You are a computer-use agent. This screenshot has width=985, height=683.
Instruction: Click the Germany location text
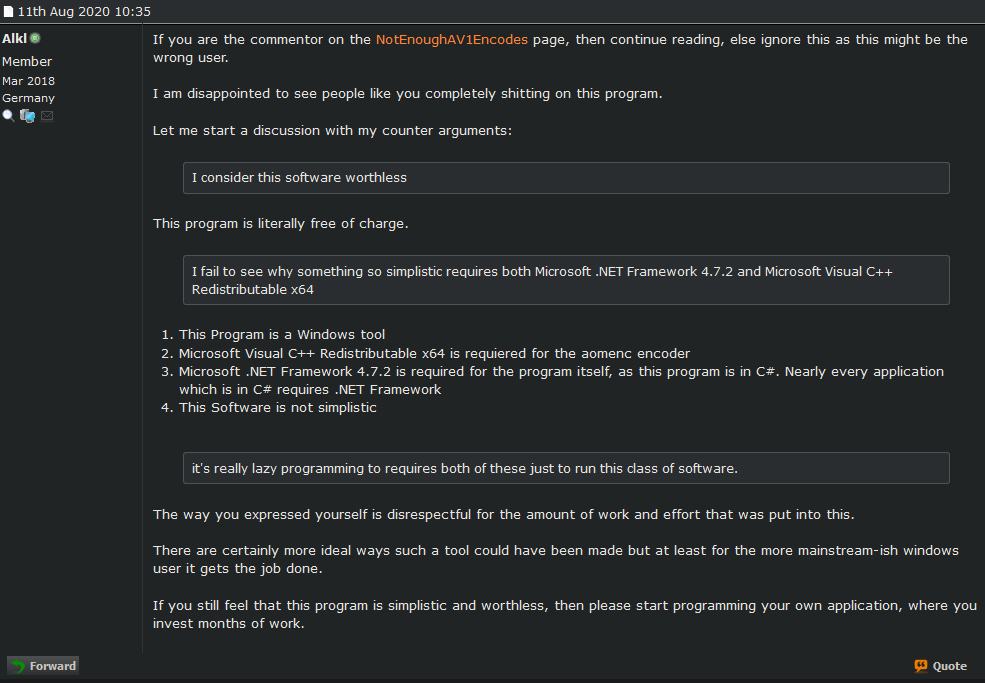pyautogui.click(x=28, y=98)
